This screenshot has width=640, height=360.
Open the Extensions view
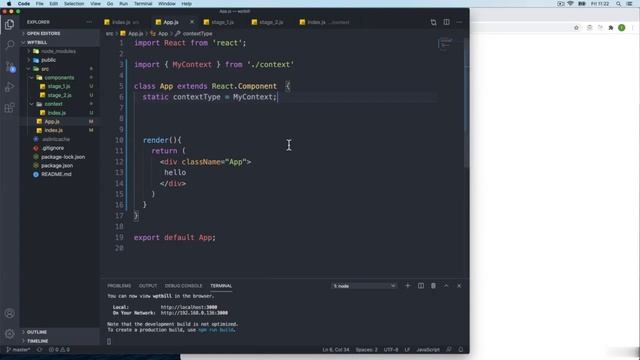(9, 108)
